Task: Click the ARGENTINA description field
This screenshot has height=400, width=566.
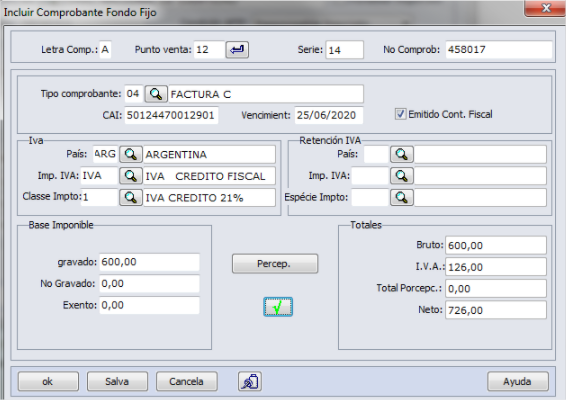Action: click(209, 155)
